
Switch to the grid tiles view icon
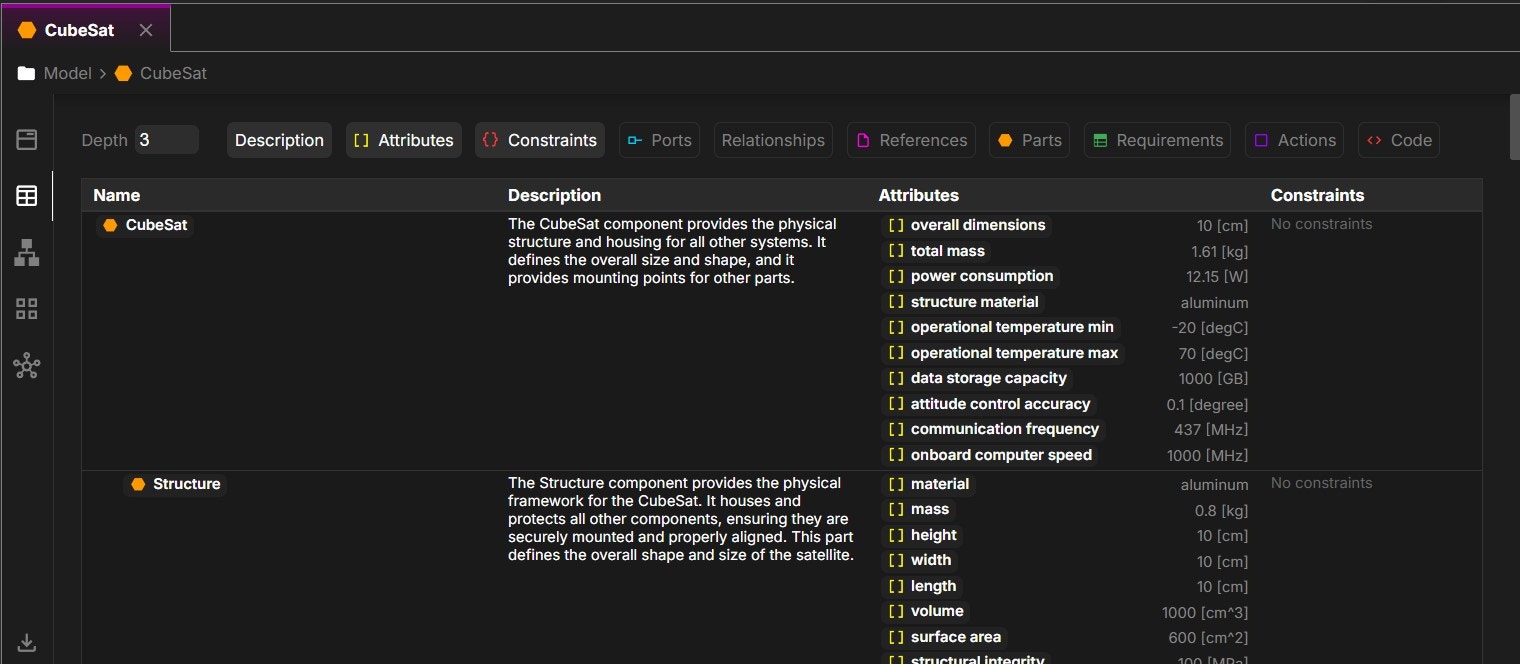point(27,309)
